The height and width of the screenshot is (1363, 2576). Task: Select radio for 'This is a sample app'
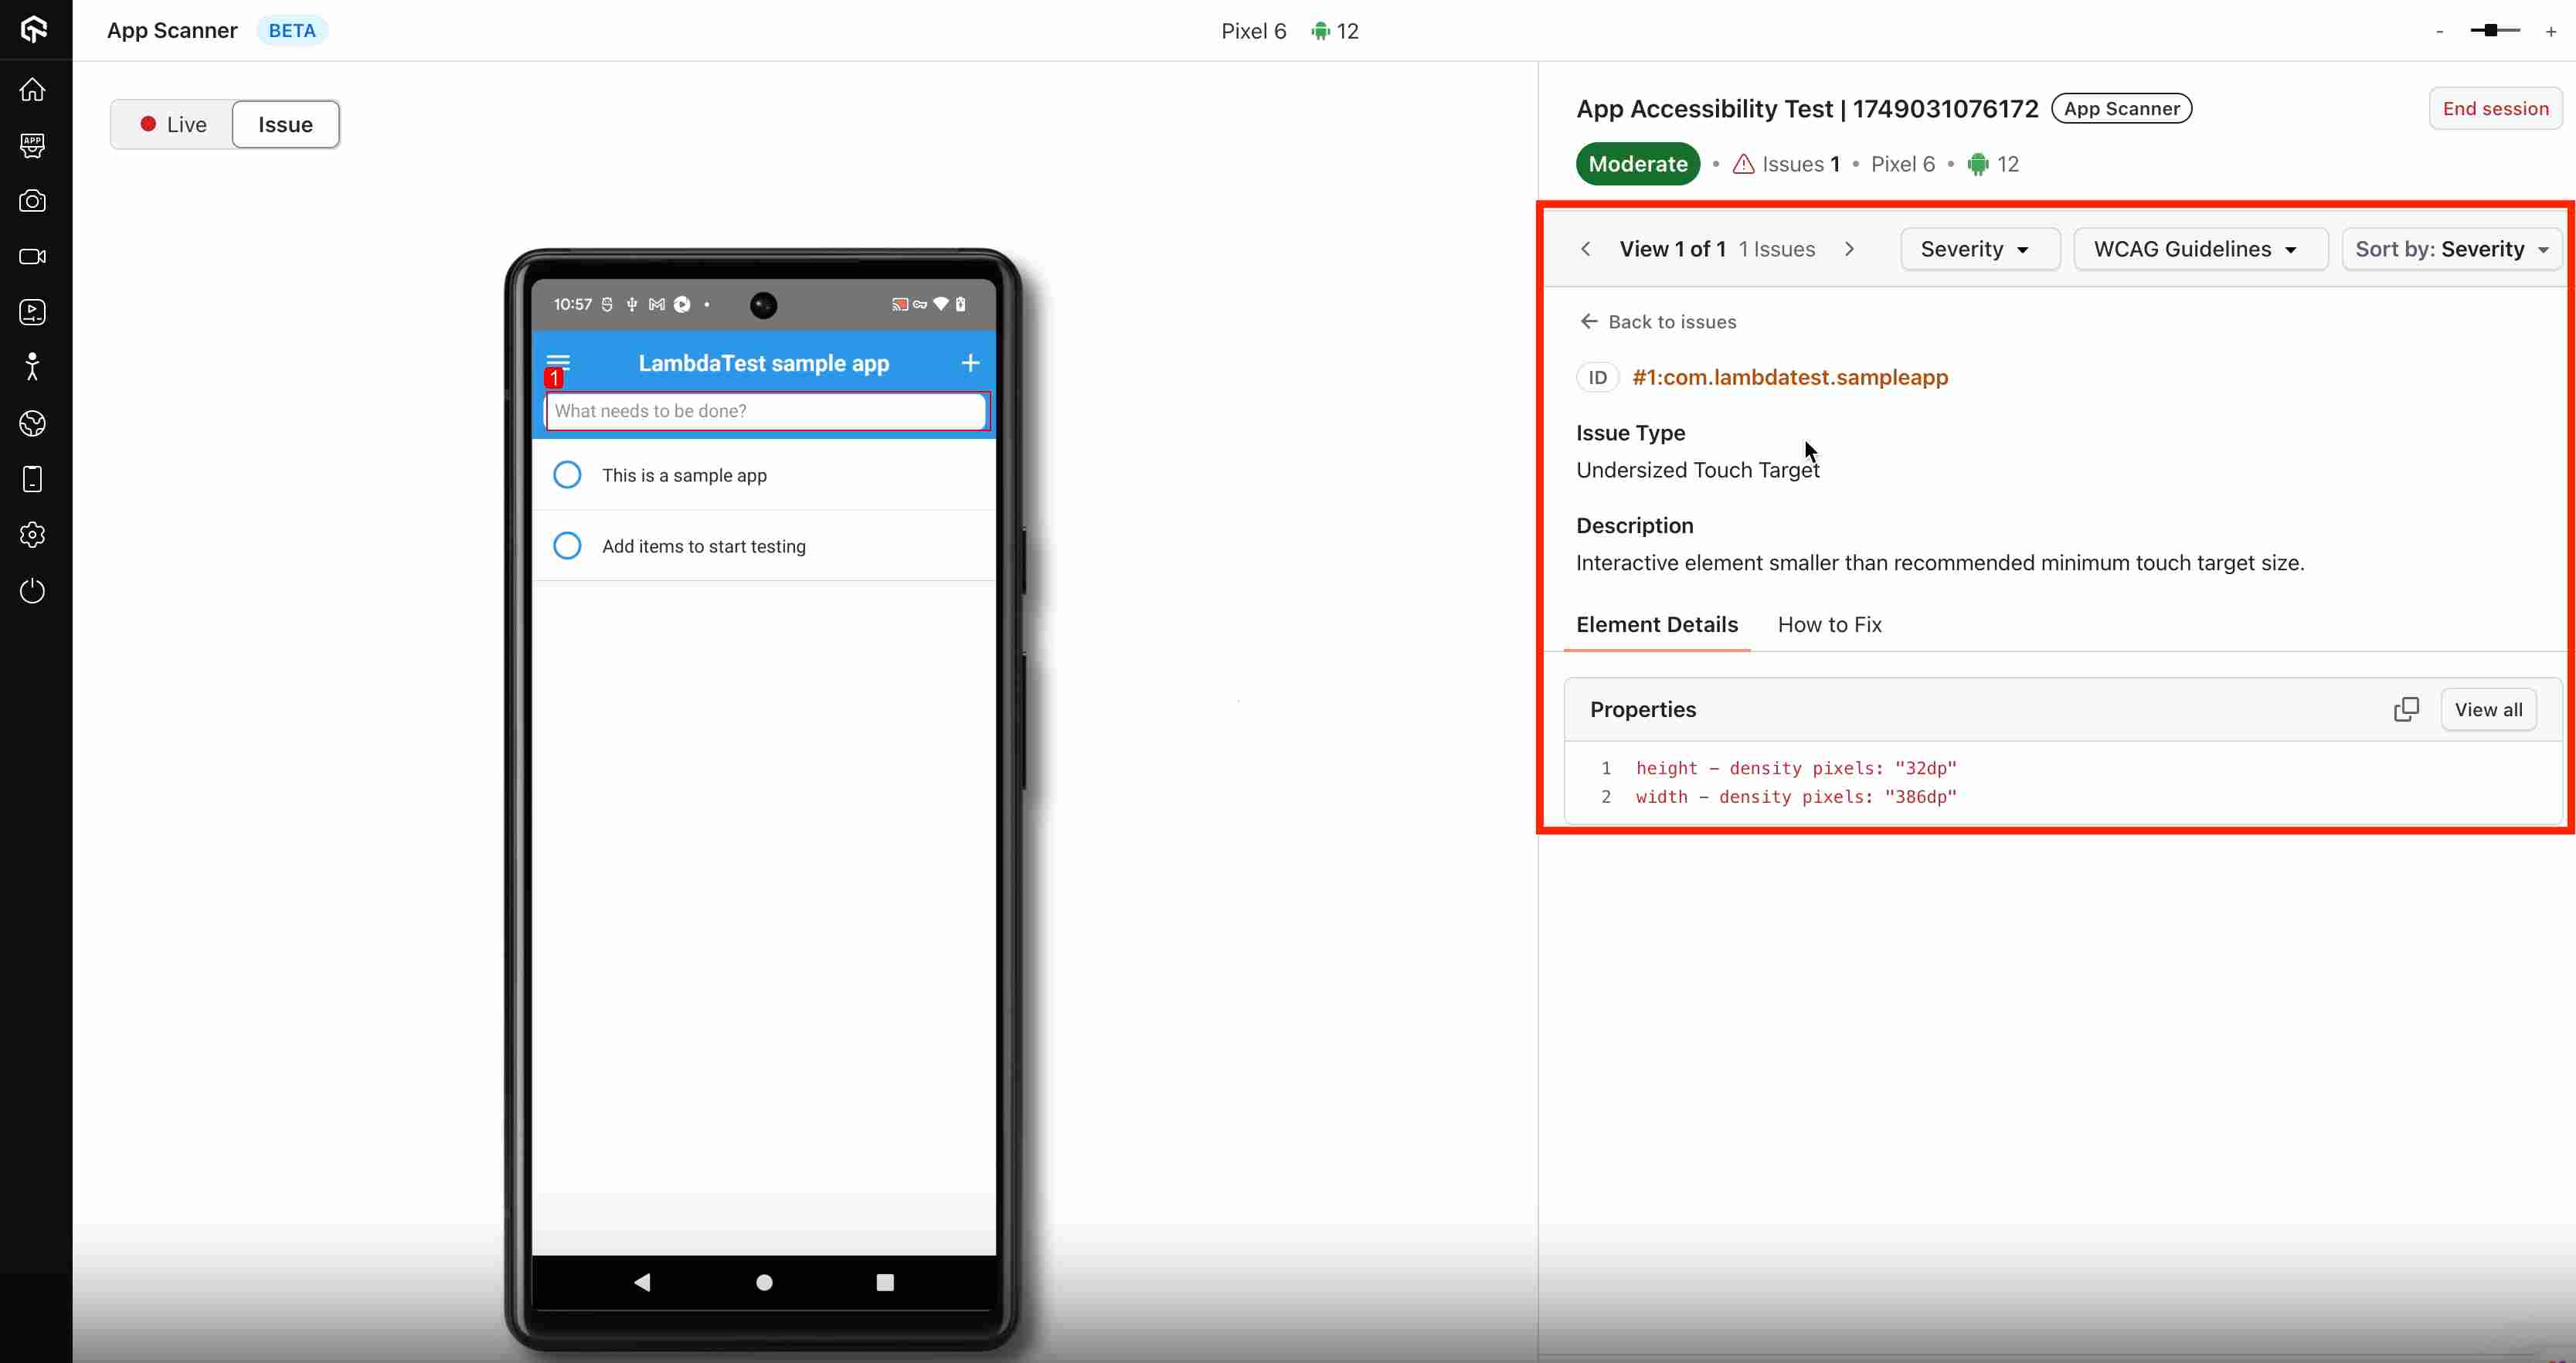567,475
